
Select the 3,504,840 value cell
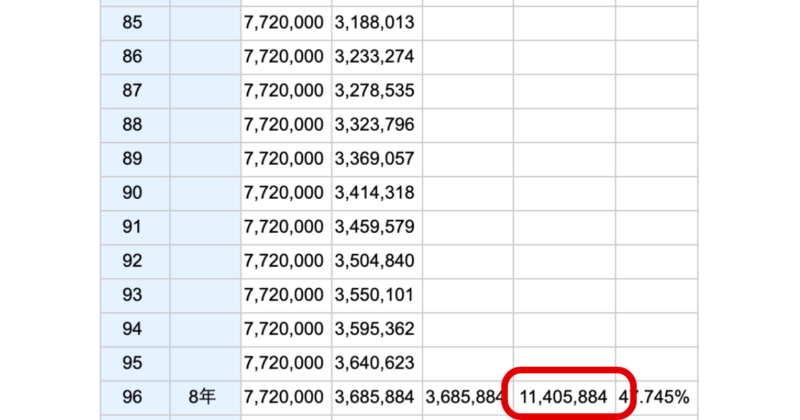[374, 261]
